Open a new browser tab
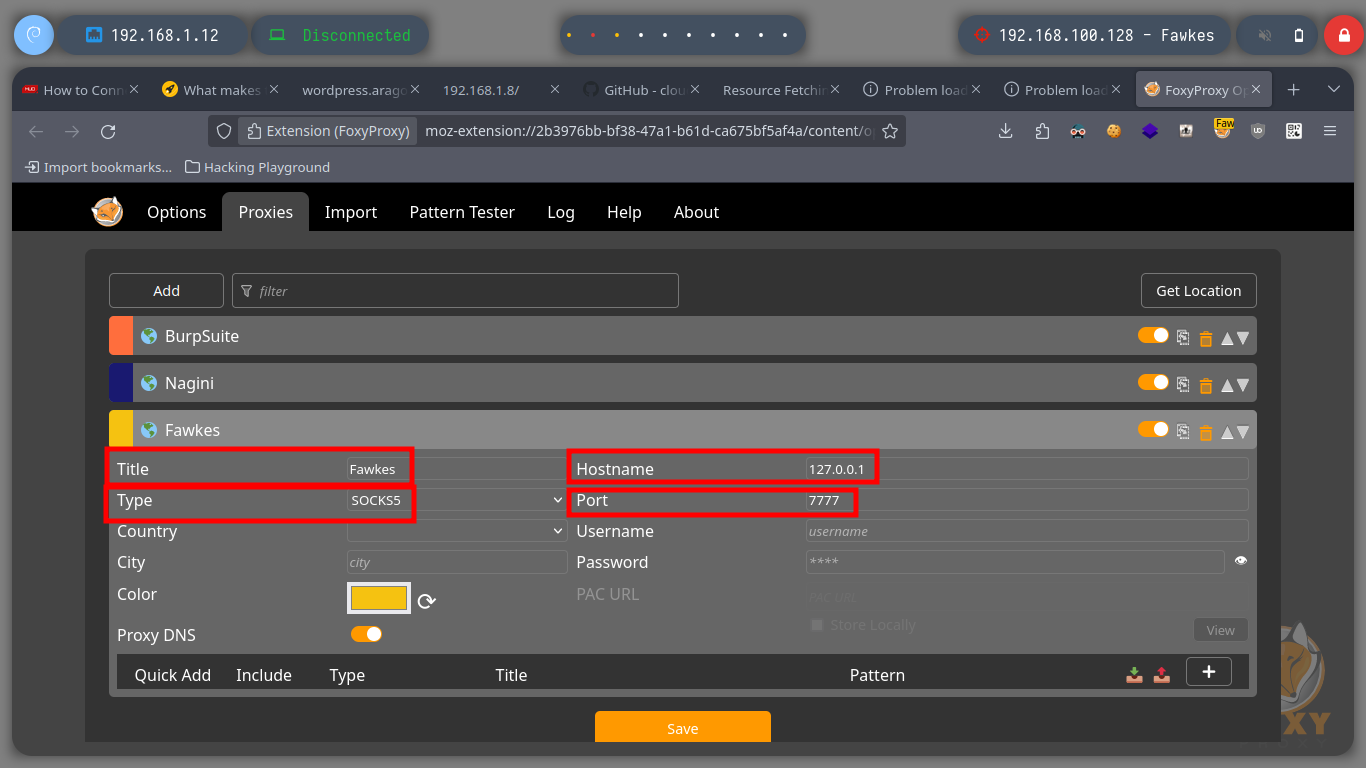This screenshot has height=768, width=1366. (1293, 89)
